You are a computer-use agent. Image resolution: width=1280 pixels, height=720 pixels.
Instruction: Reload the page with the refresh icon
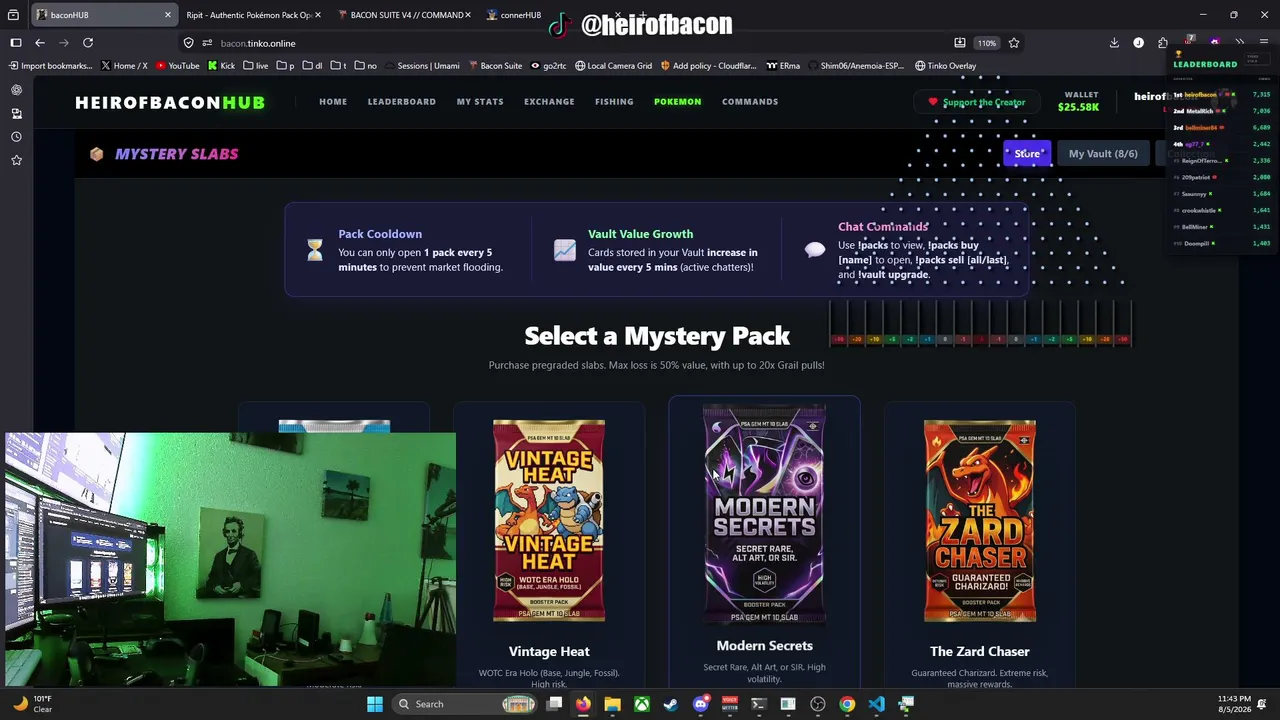[x=88, y=43]
